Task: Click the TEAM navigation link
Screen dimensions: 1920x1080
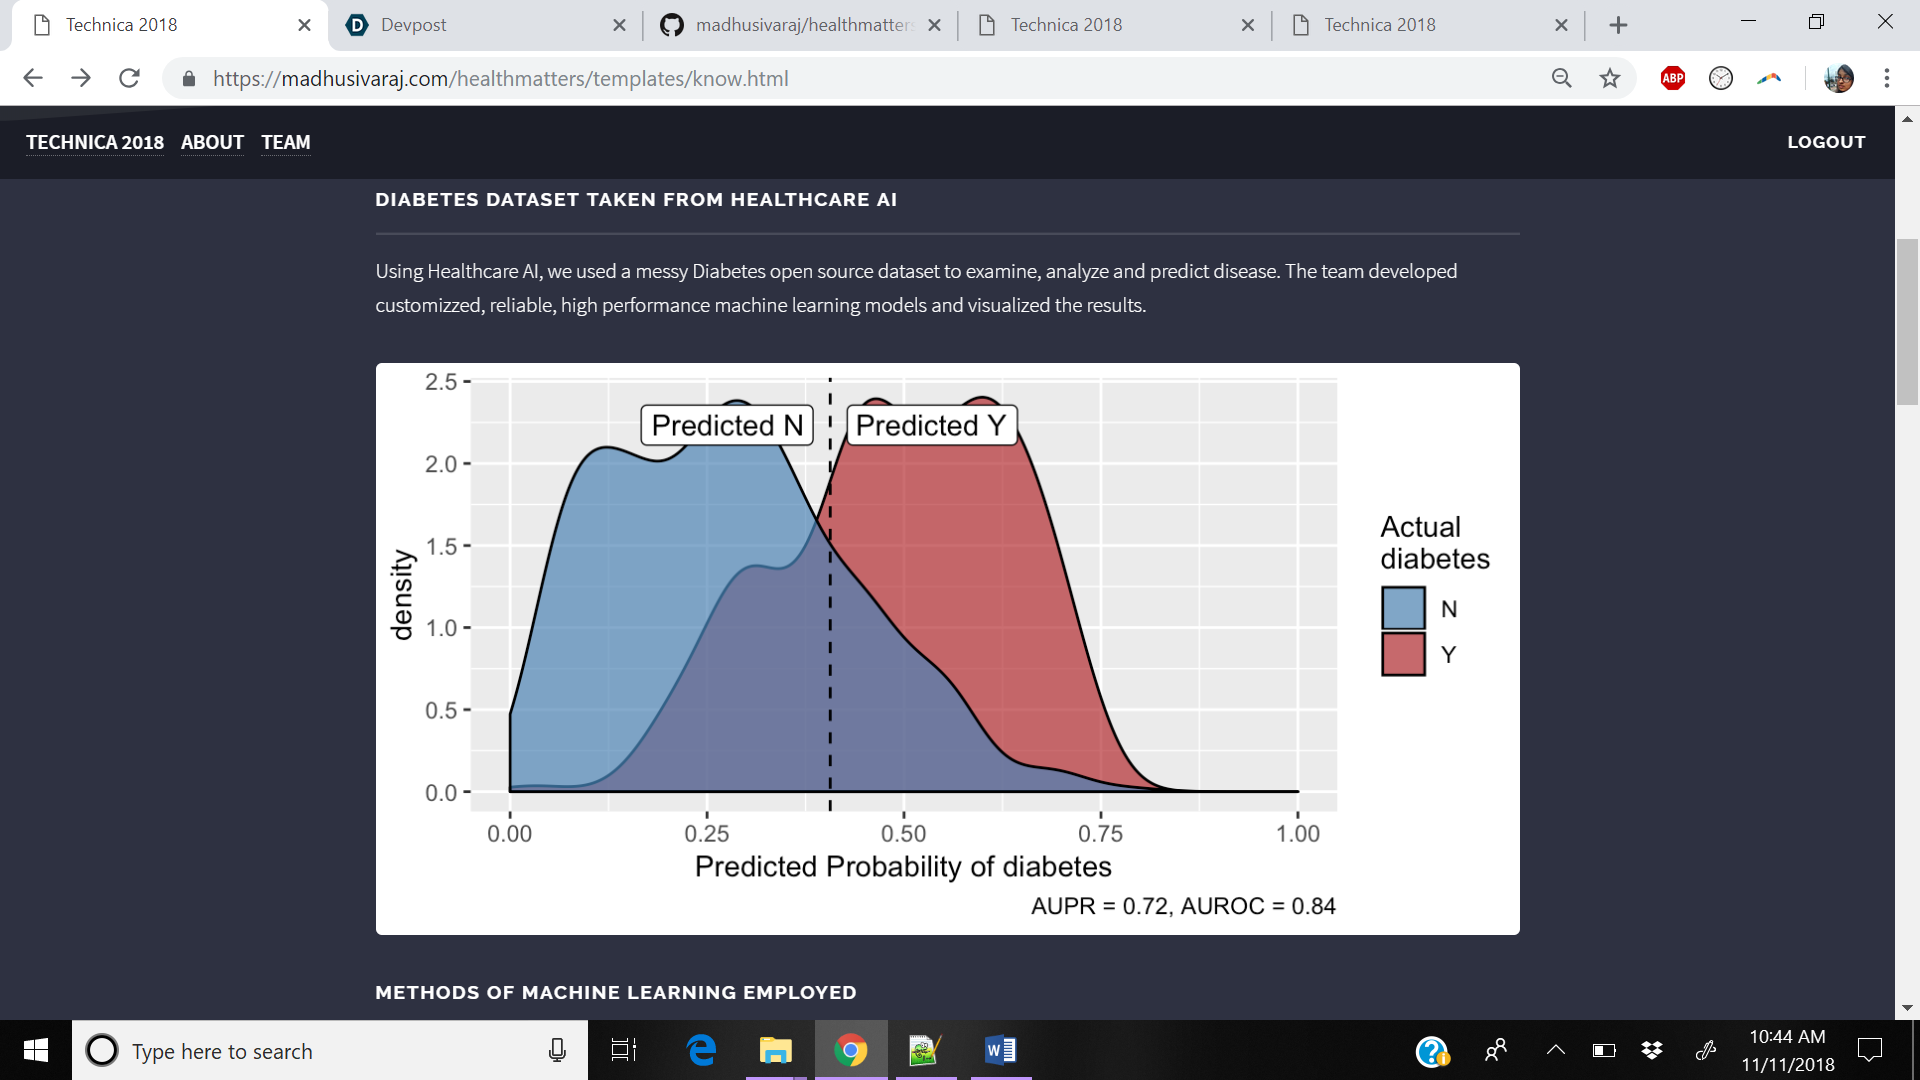Action: 286,142
